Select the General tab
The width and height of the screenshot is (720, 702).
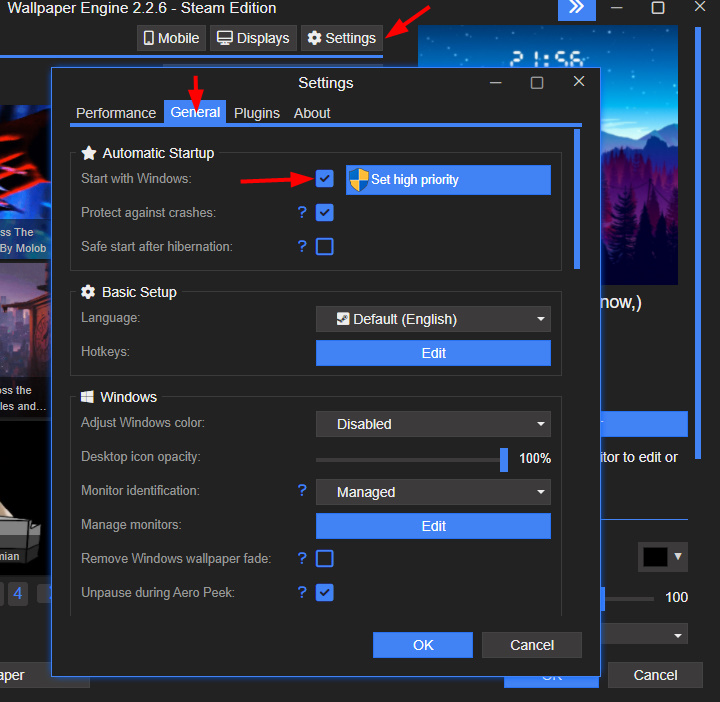pos(195,112)
